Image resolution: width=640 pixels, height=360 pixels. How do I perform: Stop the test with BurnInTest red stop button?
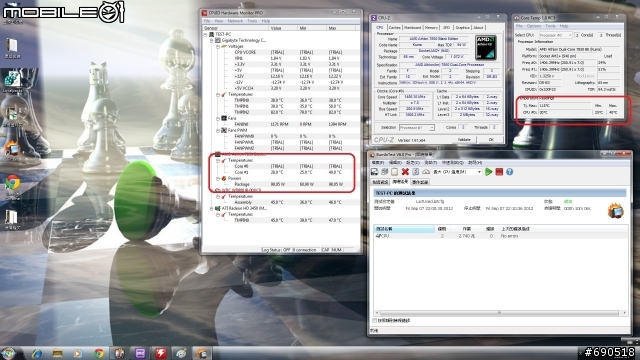point(499,172)
